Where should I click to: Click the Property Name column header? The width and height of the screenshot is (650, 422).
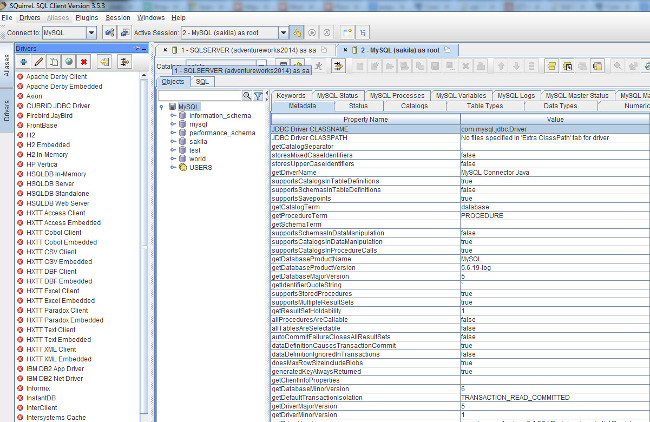click(366, 120)
